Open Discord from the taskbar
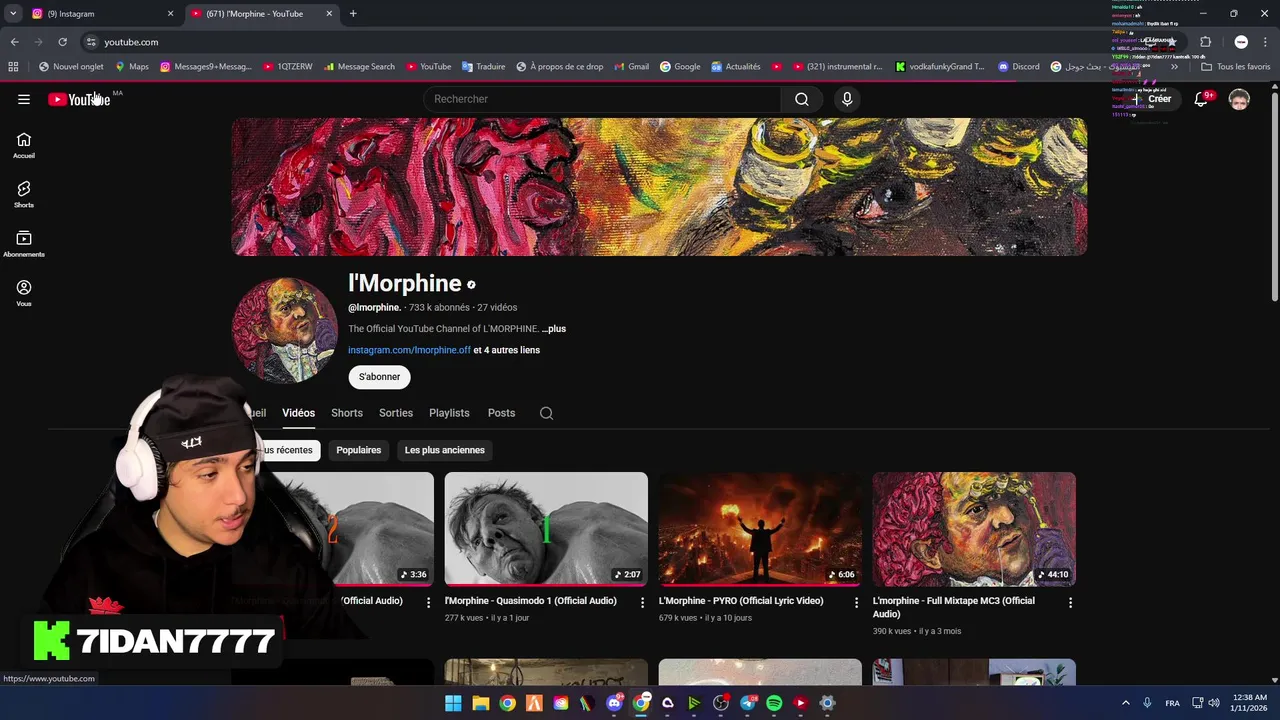 click(614, 703)
